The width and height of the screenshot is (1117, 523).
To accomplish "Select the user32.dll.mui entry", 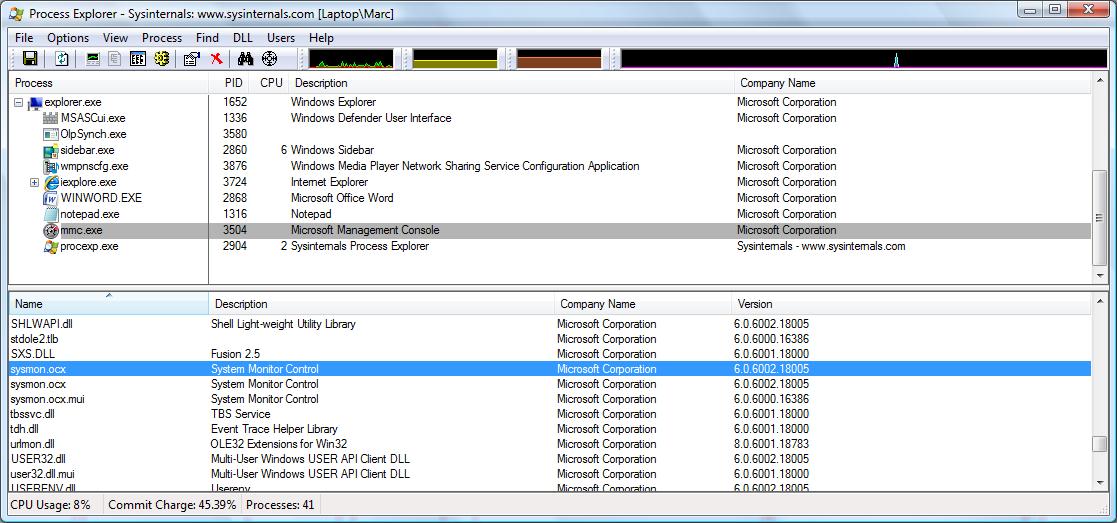I will (x=41, y=474).
